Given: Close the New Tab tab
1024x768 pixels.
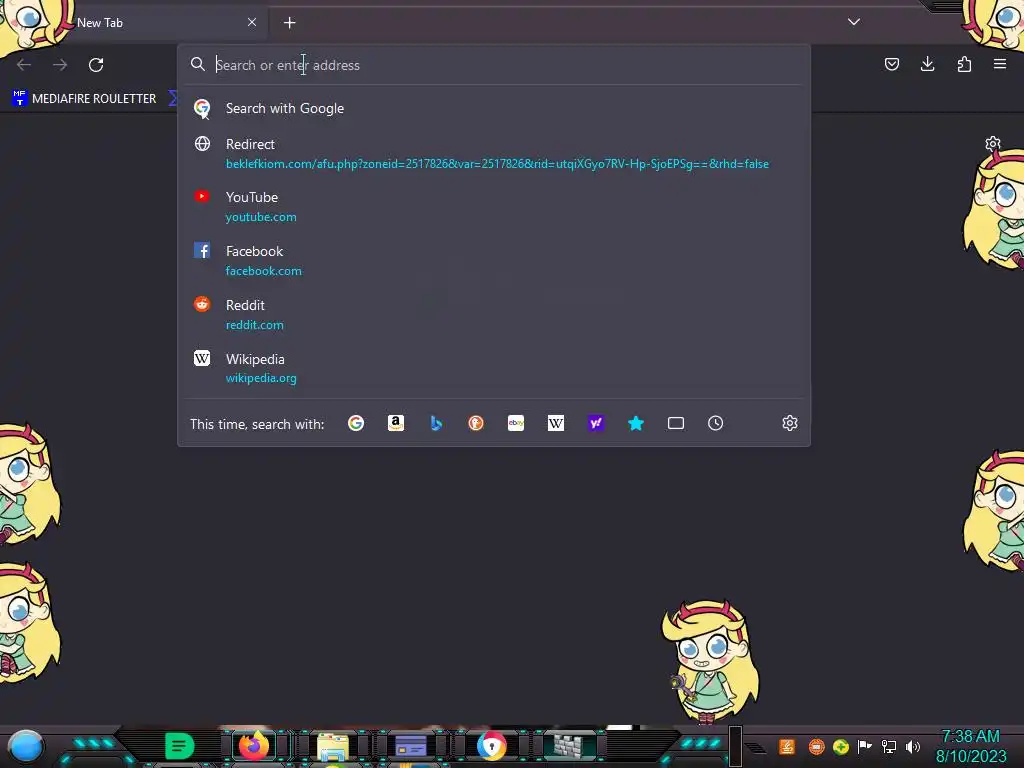Looking at the screenshot, I should coord(252,22).
